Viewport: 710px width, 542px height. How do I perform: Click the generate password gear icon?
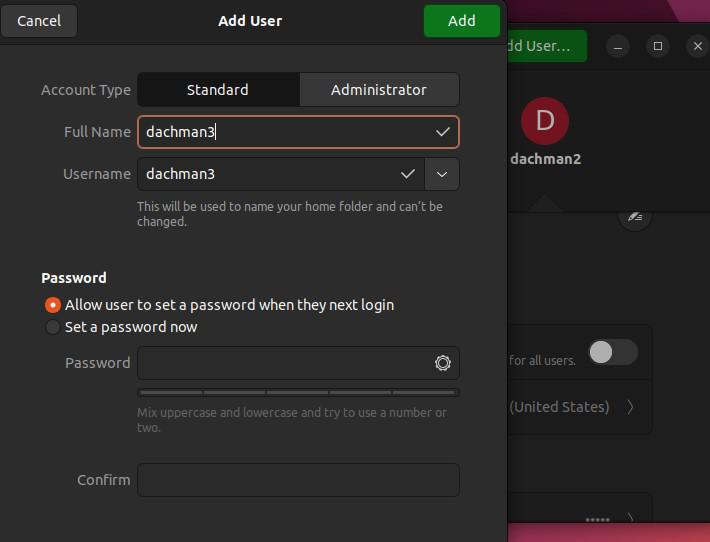(x=443, y=363)
